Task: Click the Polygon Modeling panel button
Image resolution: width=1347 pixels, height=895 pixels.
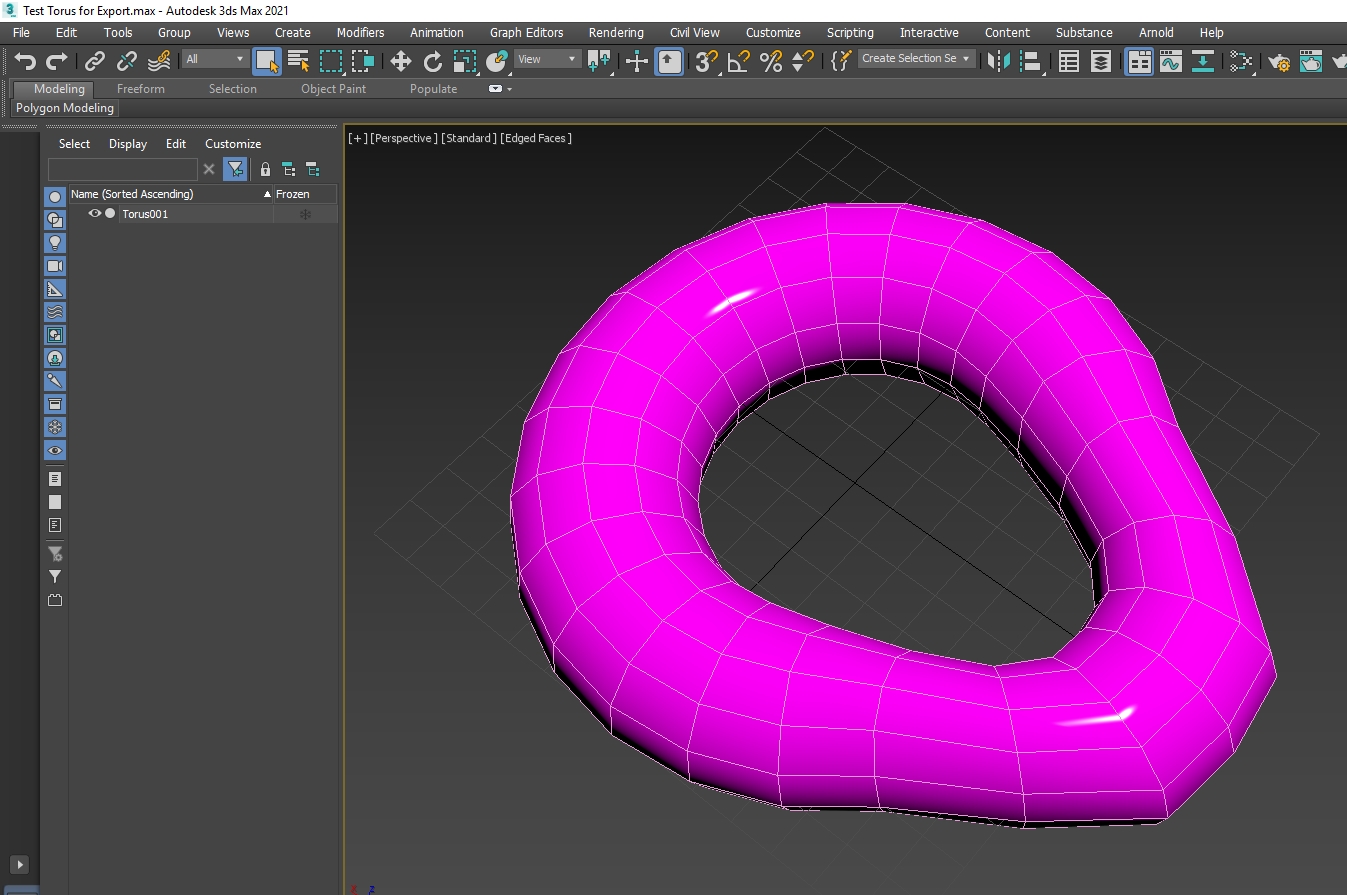Action: pos(64,108)
